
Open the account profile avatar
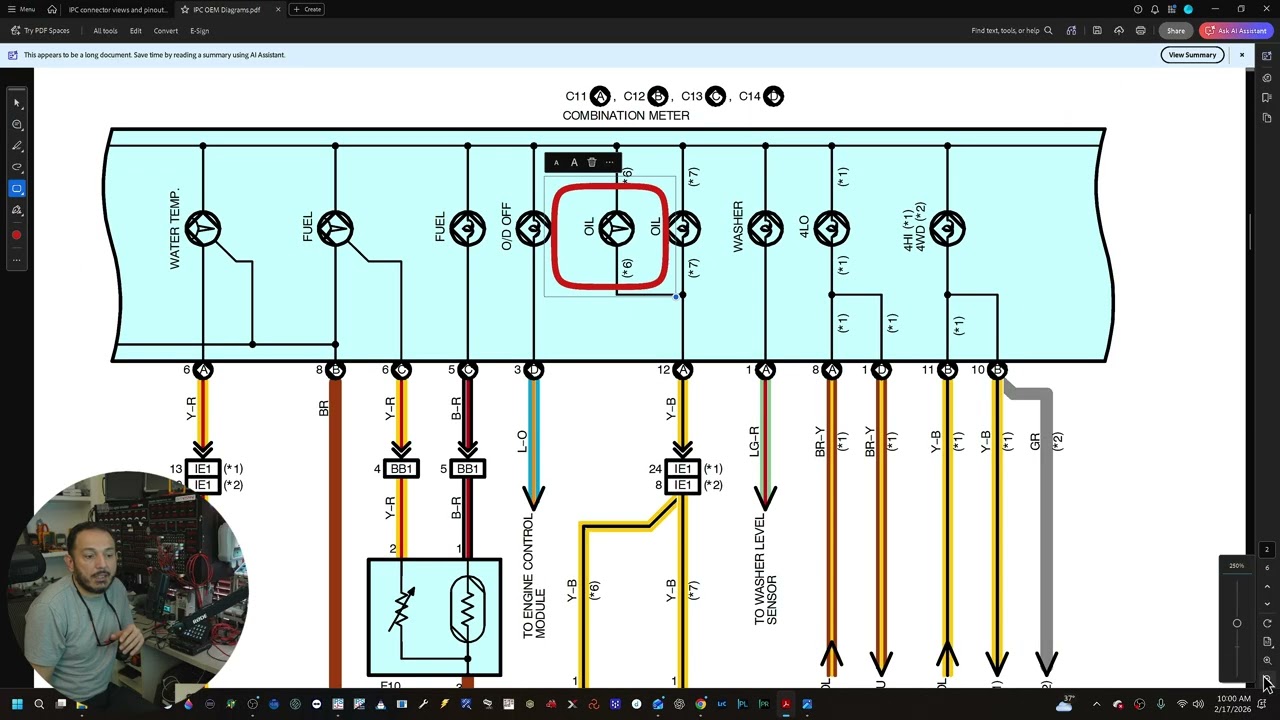(x=1188, y=9)
